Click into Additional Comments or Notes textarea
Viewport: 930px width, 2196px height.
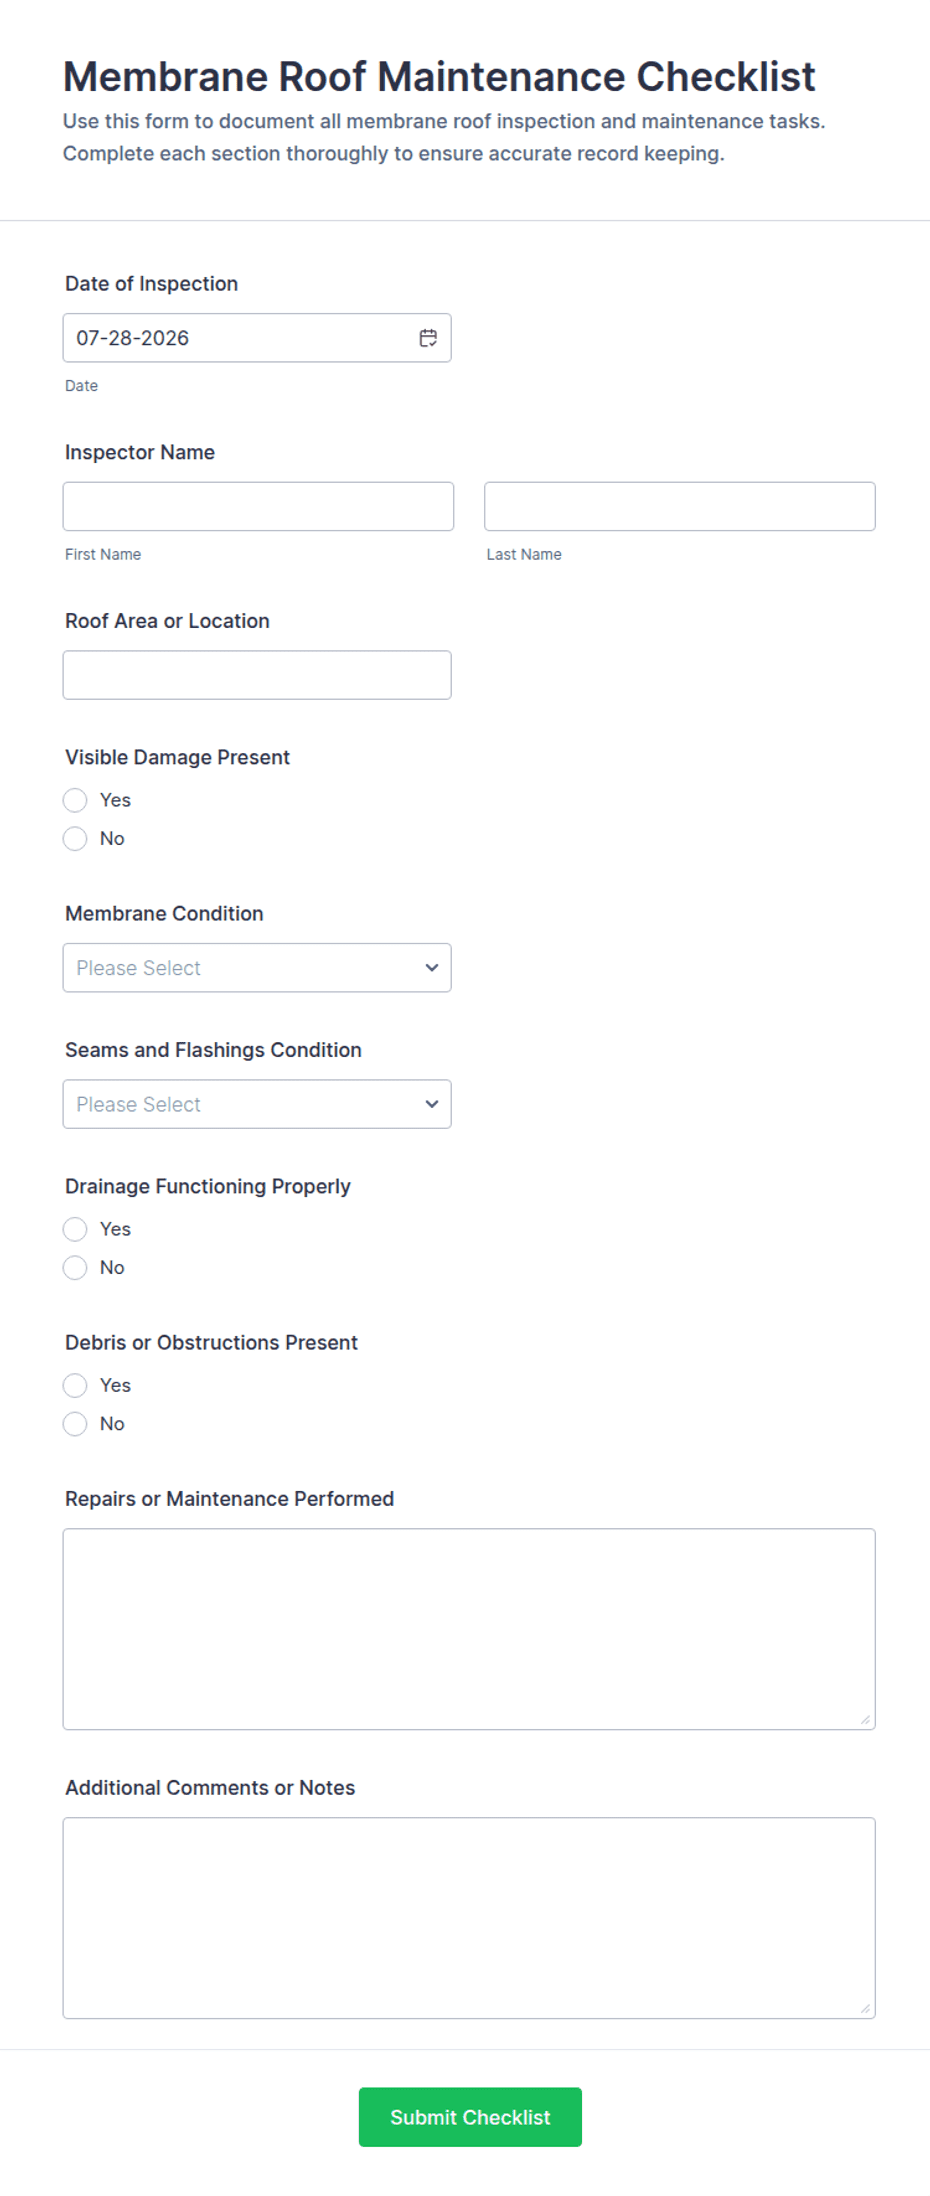469,1918
